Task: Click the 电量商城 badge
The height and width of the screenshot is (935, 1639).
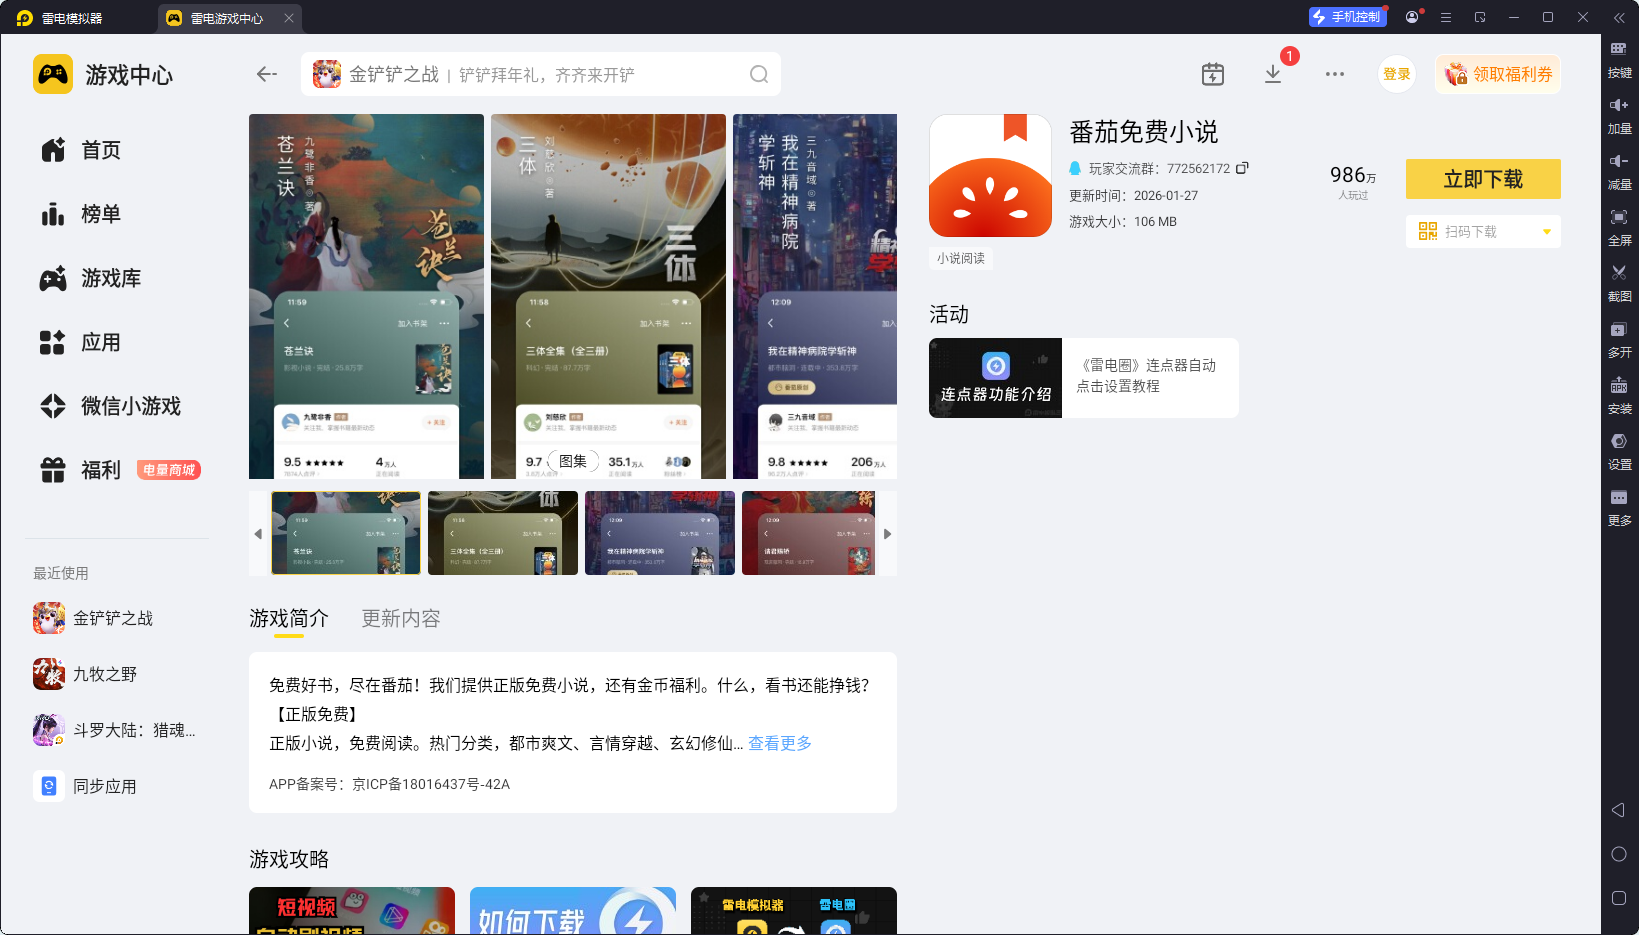Action: 169,470
